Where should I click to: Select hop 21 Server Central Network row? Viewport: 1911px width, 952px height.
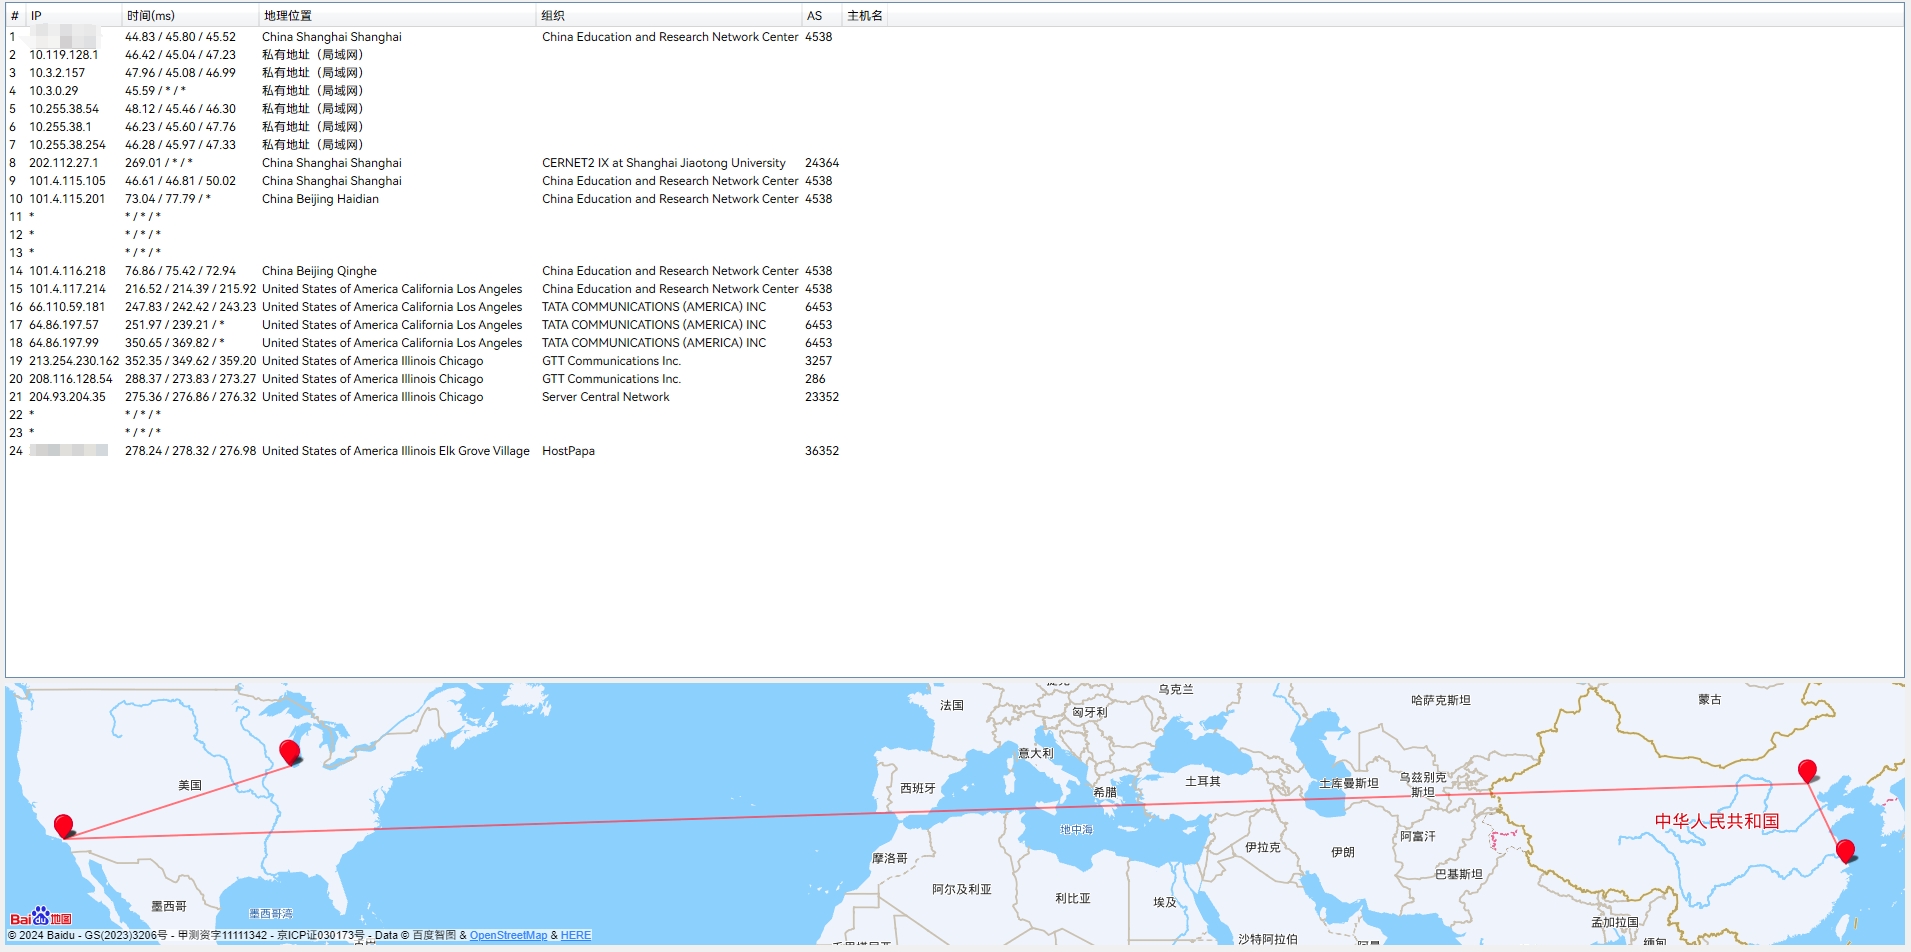pos(605,397)
